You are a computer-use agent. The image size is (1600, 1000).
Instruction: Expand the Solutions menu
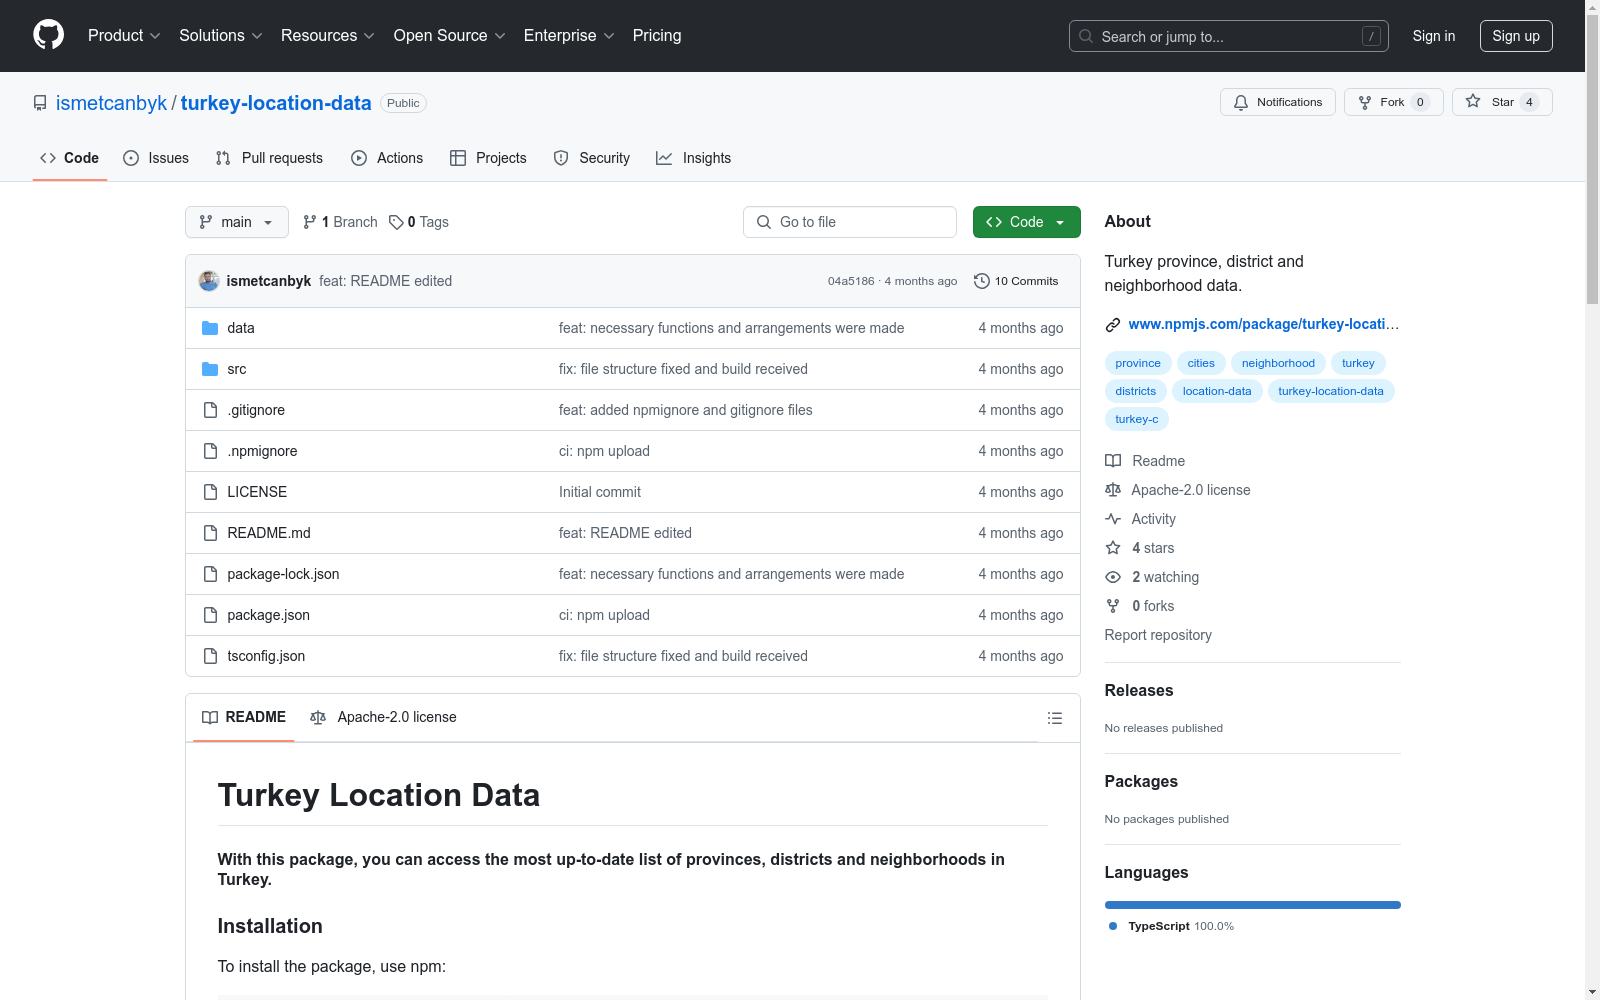[221, 36]
